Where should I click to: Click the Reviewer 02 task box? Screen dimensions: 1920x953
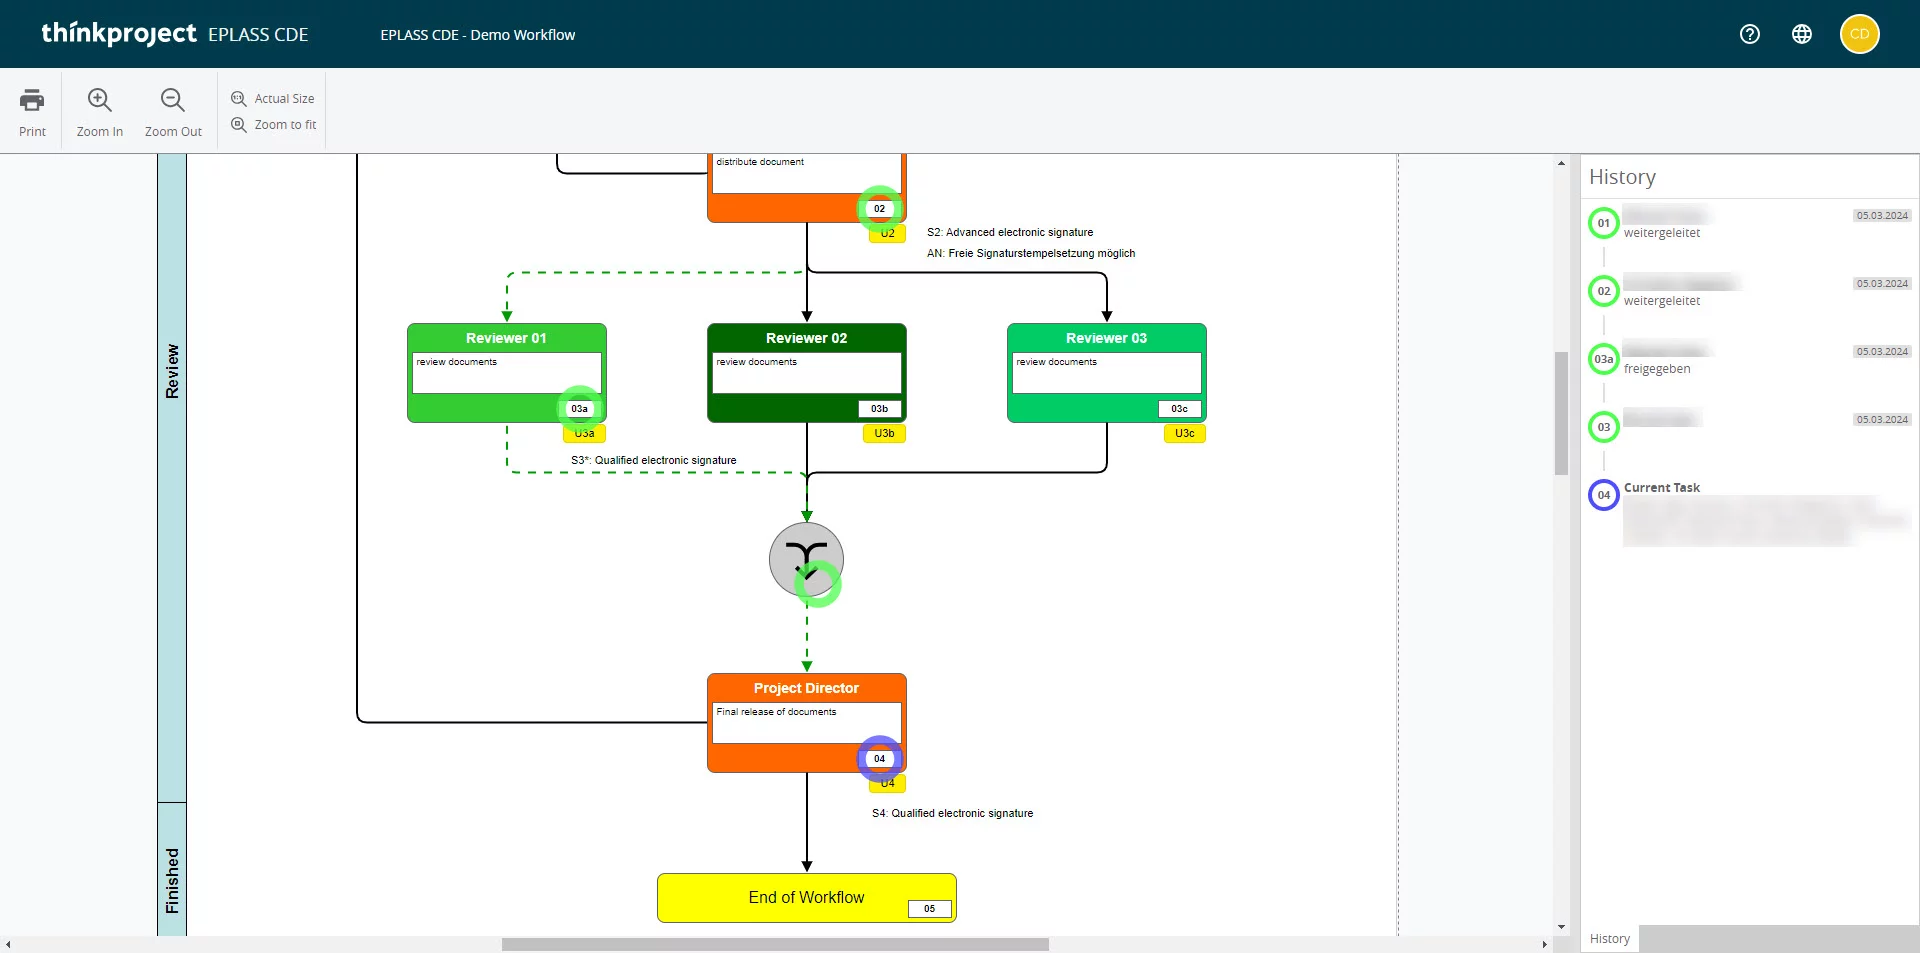pyautogui.click(x=806, y=372)
